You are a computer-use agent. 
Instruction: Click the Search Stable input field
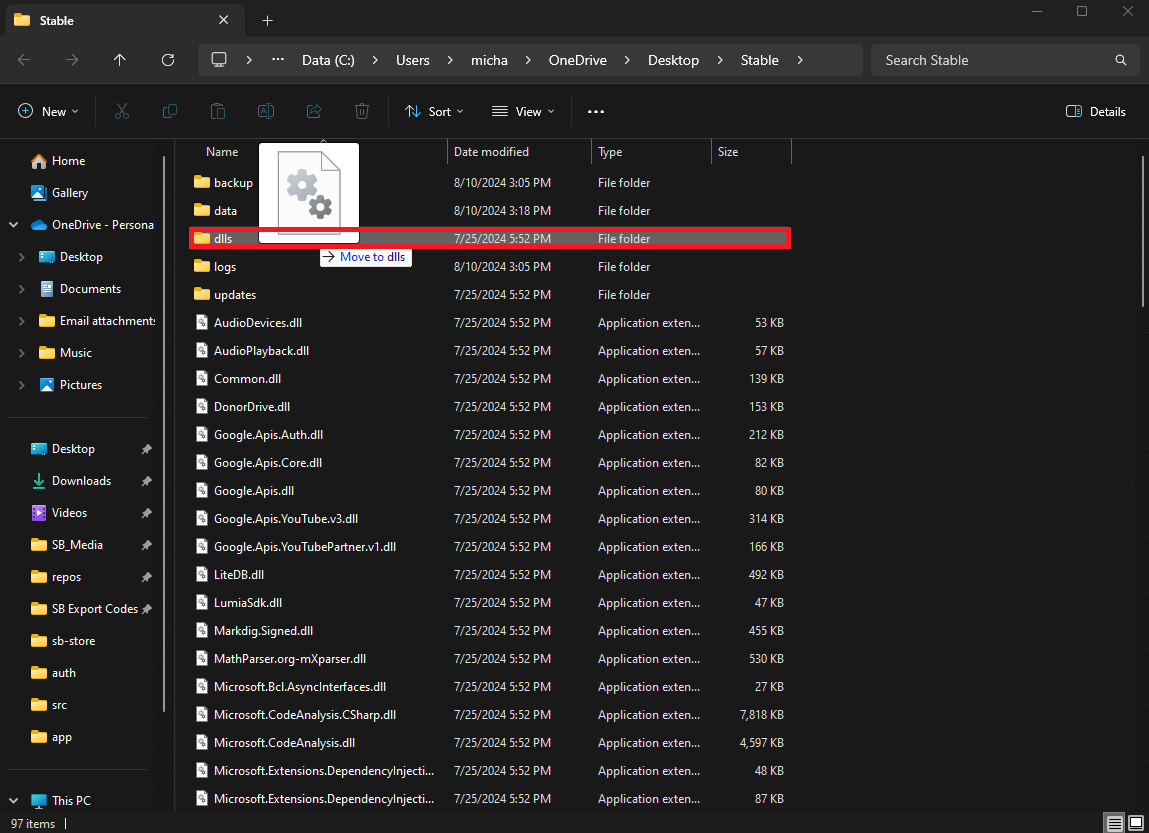(995, 60)
